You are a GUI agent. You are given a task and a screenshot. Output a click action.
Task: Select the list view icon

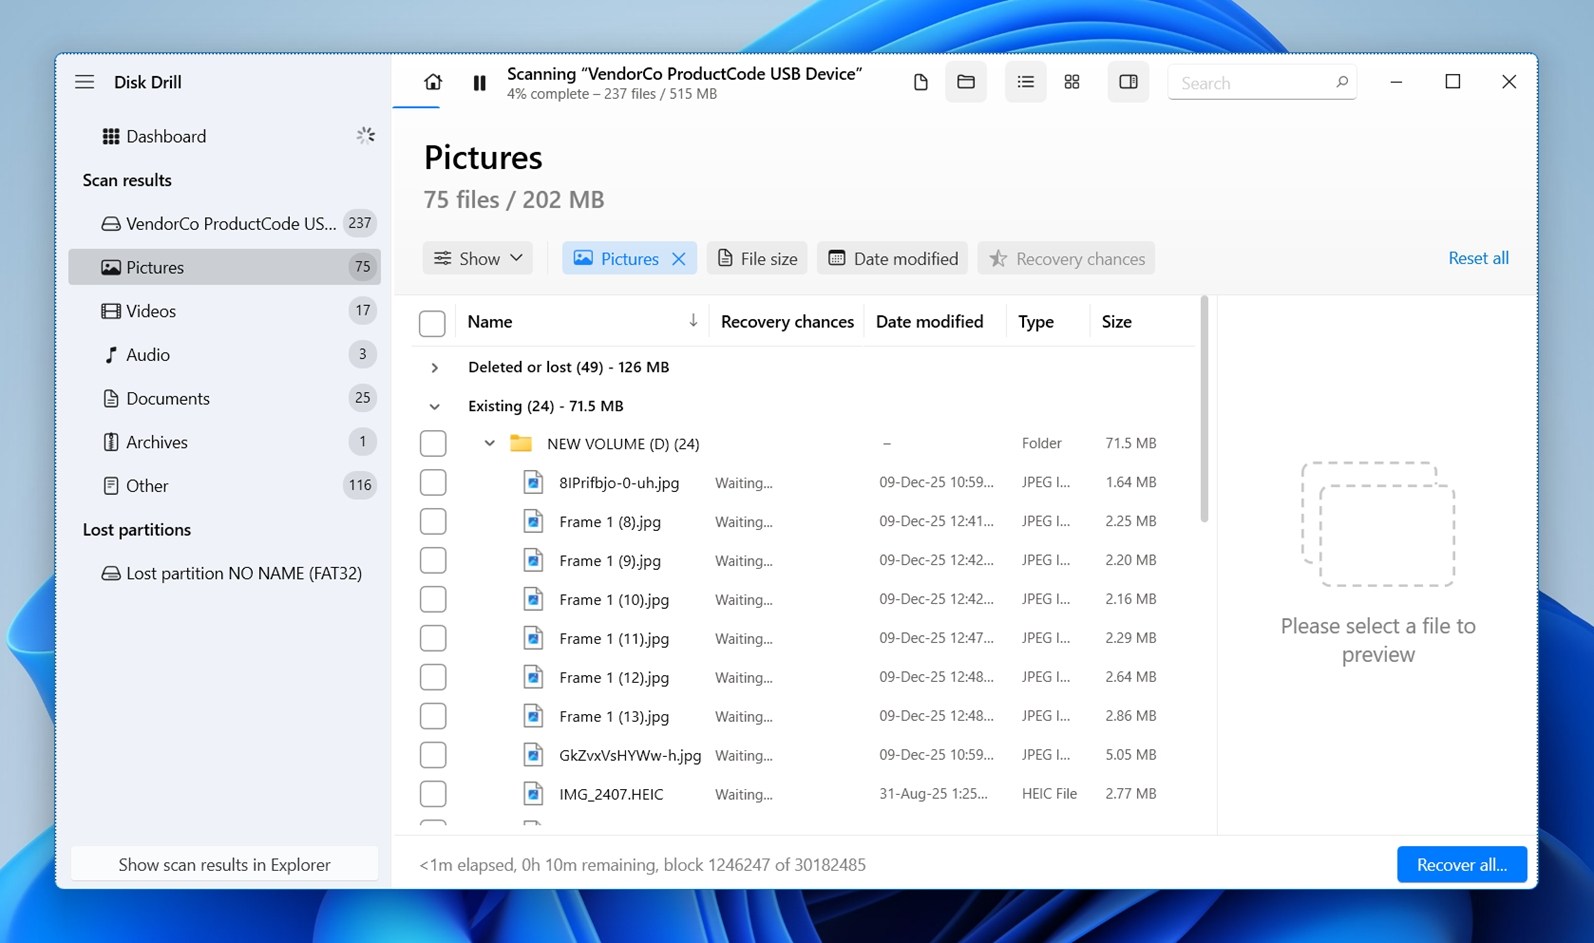(x=1025, y=82)
